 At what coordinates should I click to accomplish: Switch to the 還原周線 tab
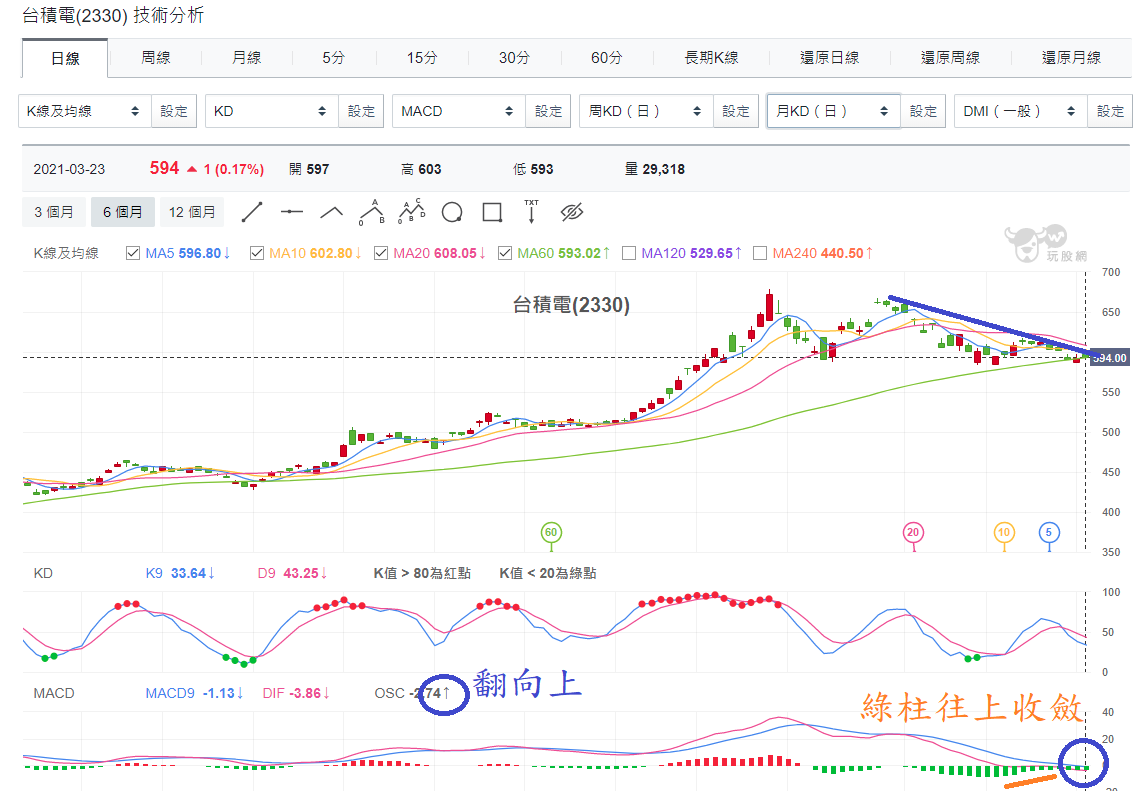(950, 58)
